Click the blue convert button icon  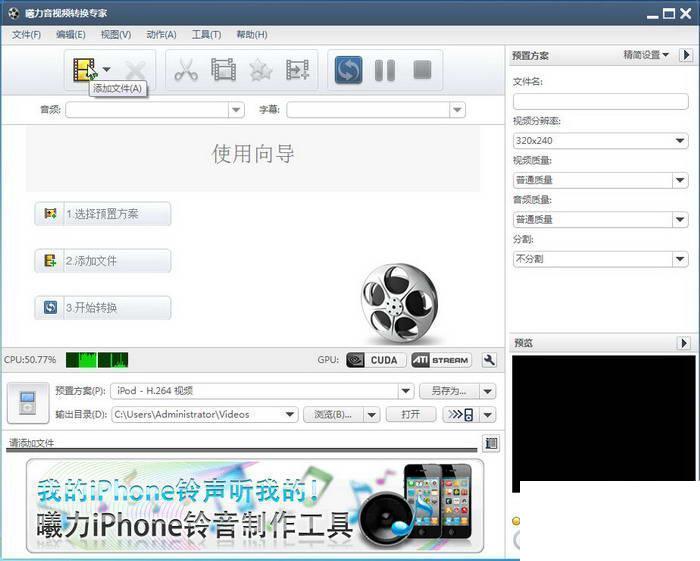point(349,70)
